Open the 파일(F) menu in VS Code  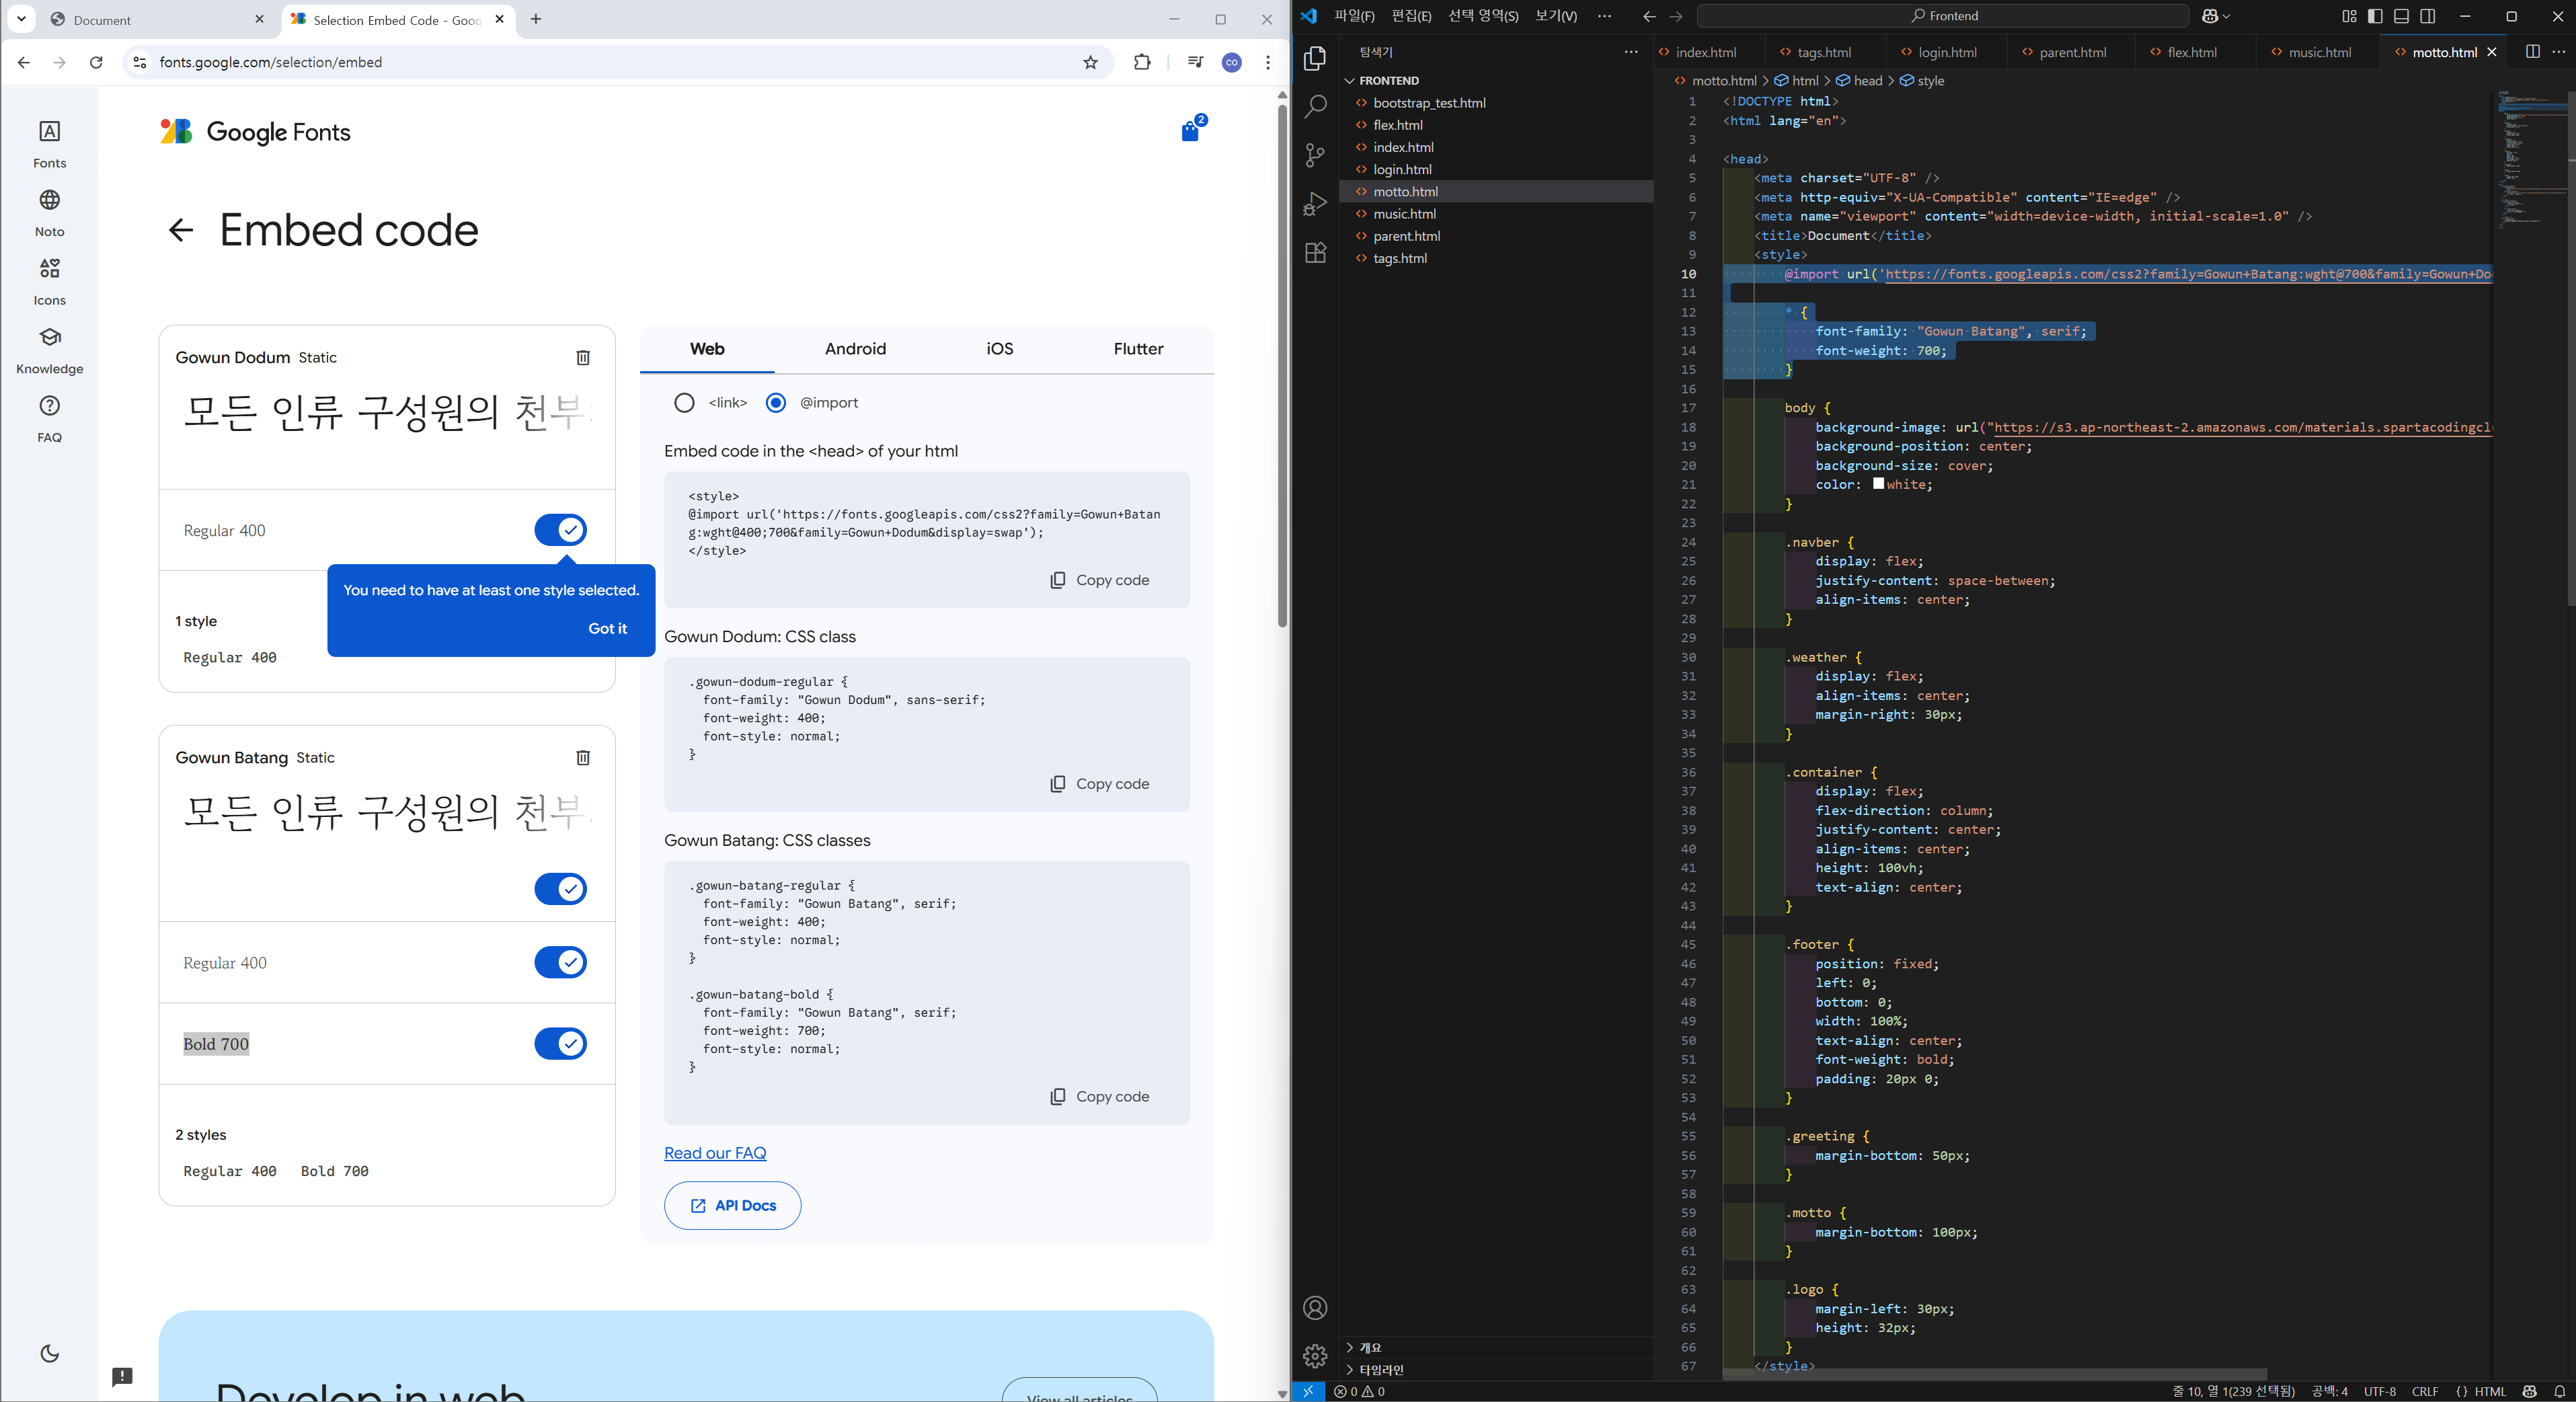click(1354, 16)
